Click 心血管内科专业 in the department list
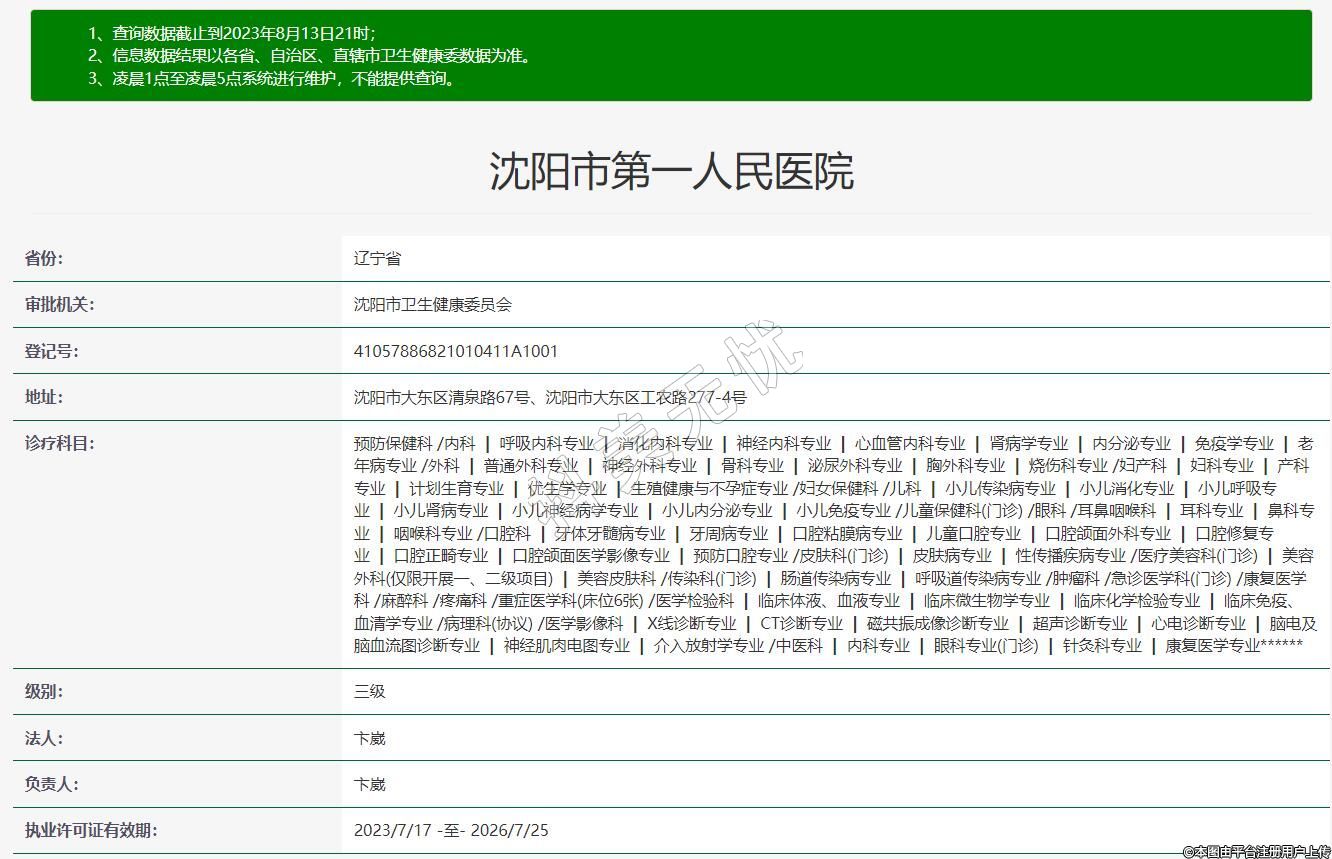The image size is (1332, 859). tap(910, 443)
